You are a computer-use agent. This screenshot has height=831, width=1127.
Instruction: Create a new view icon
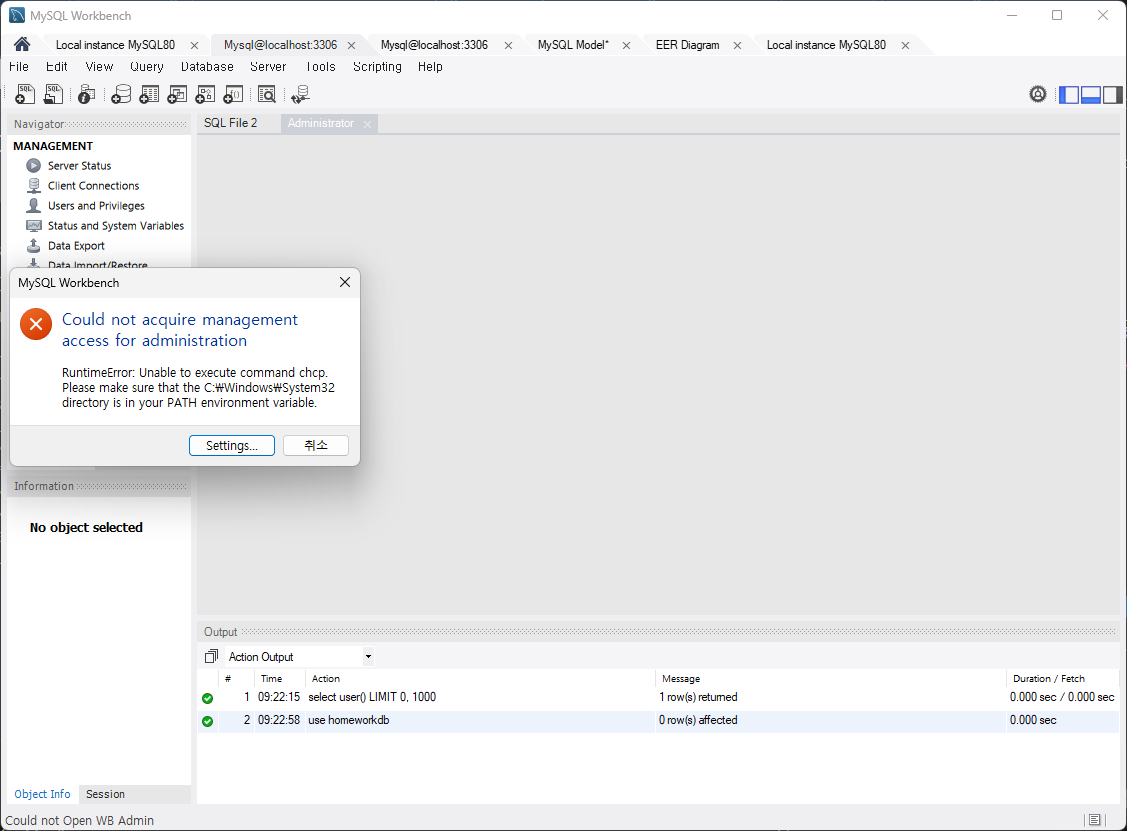178,94
